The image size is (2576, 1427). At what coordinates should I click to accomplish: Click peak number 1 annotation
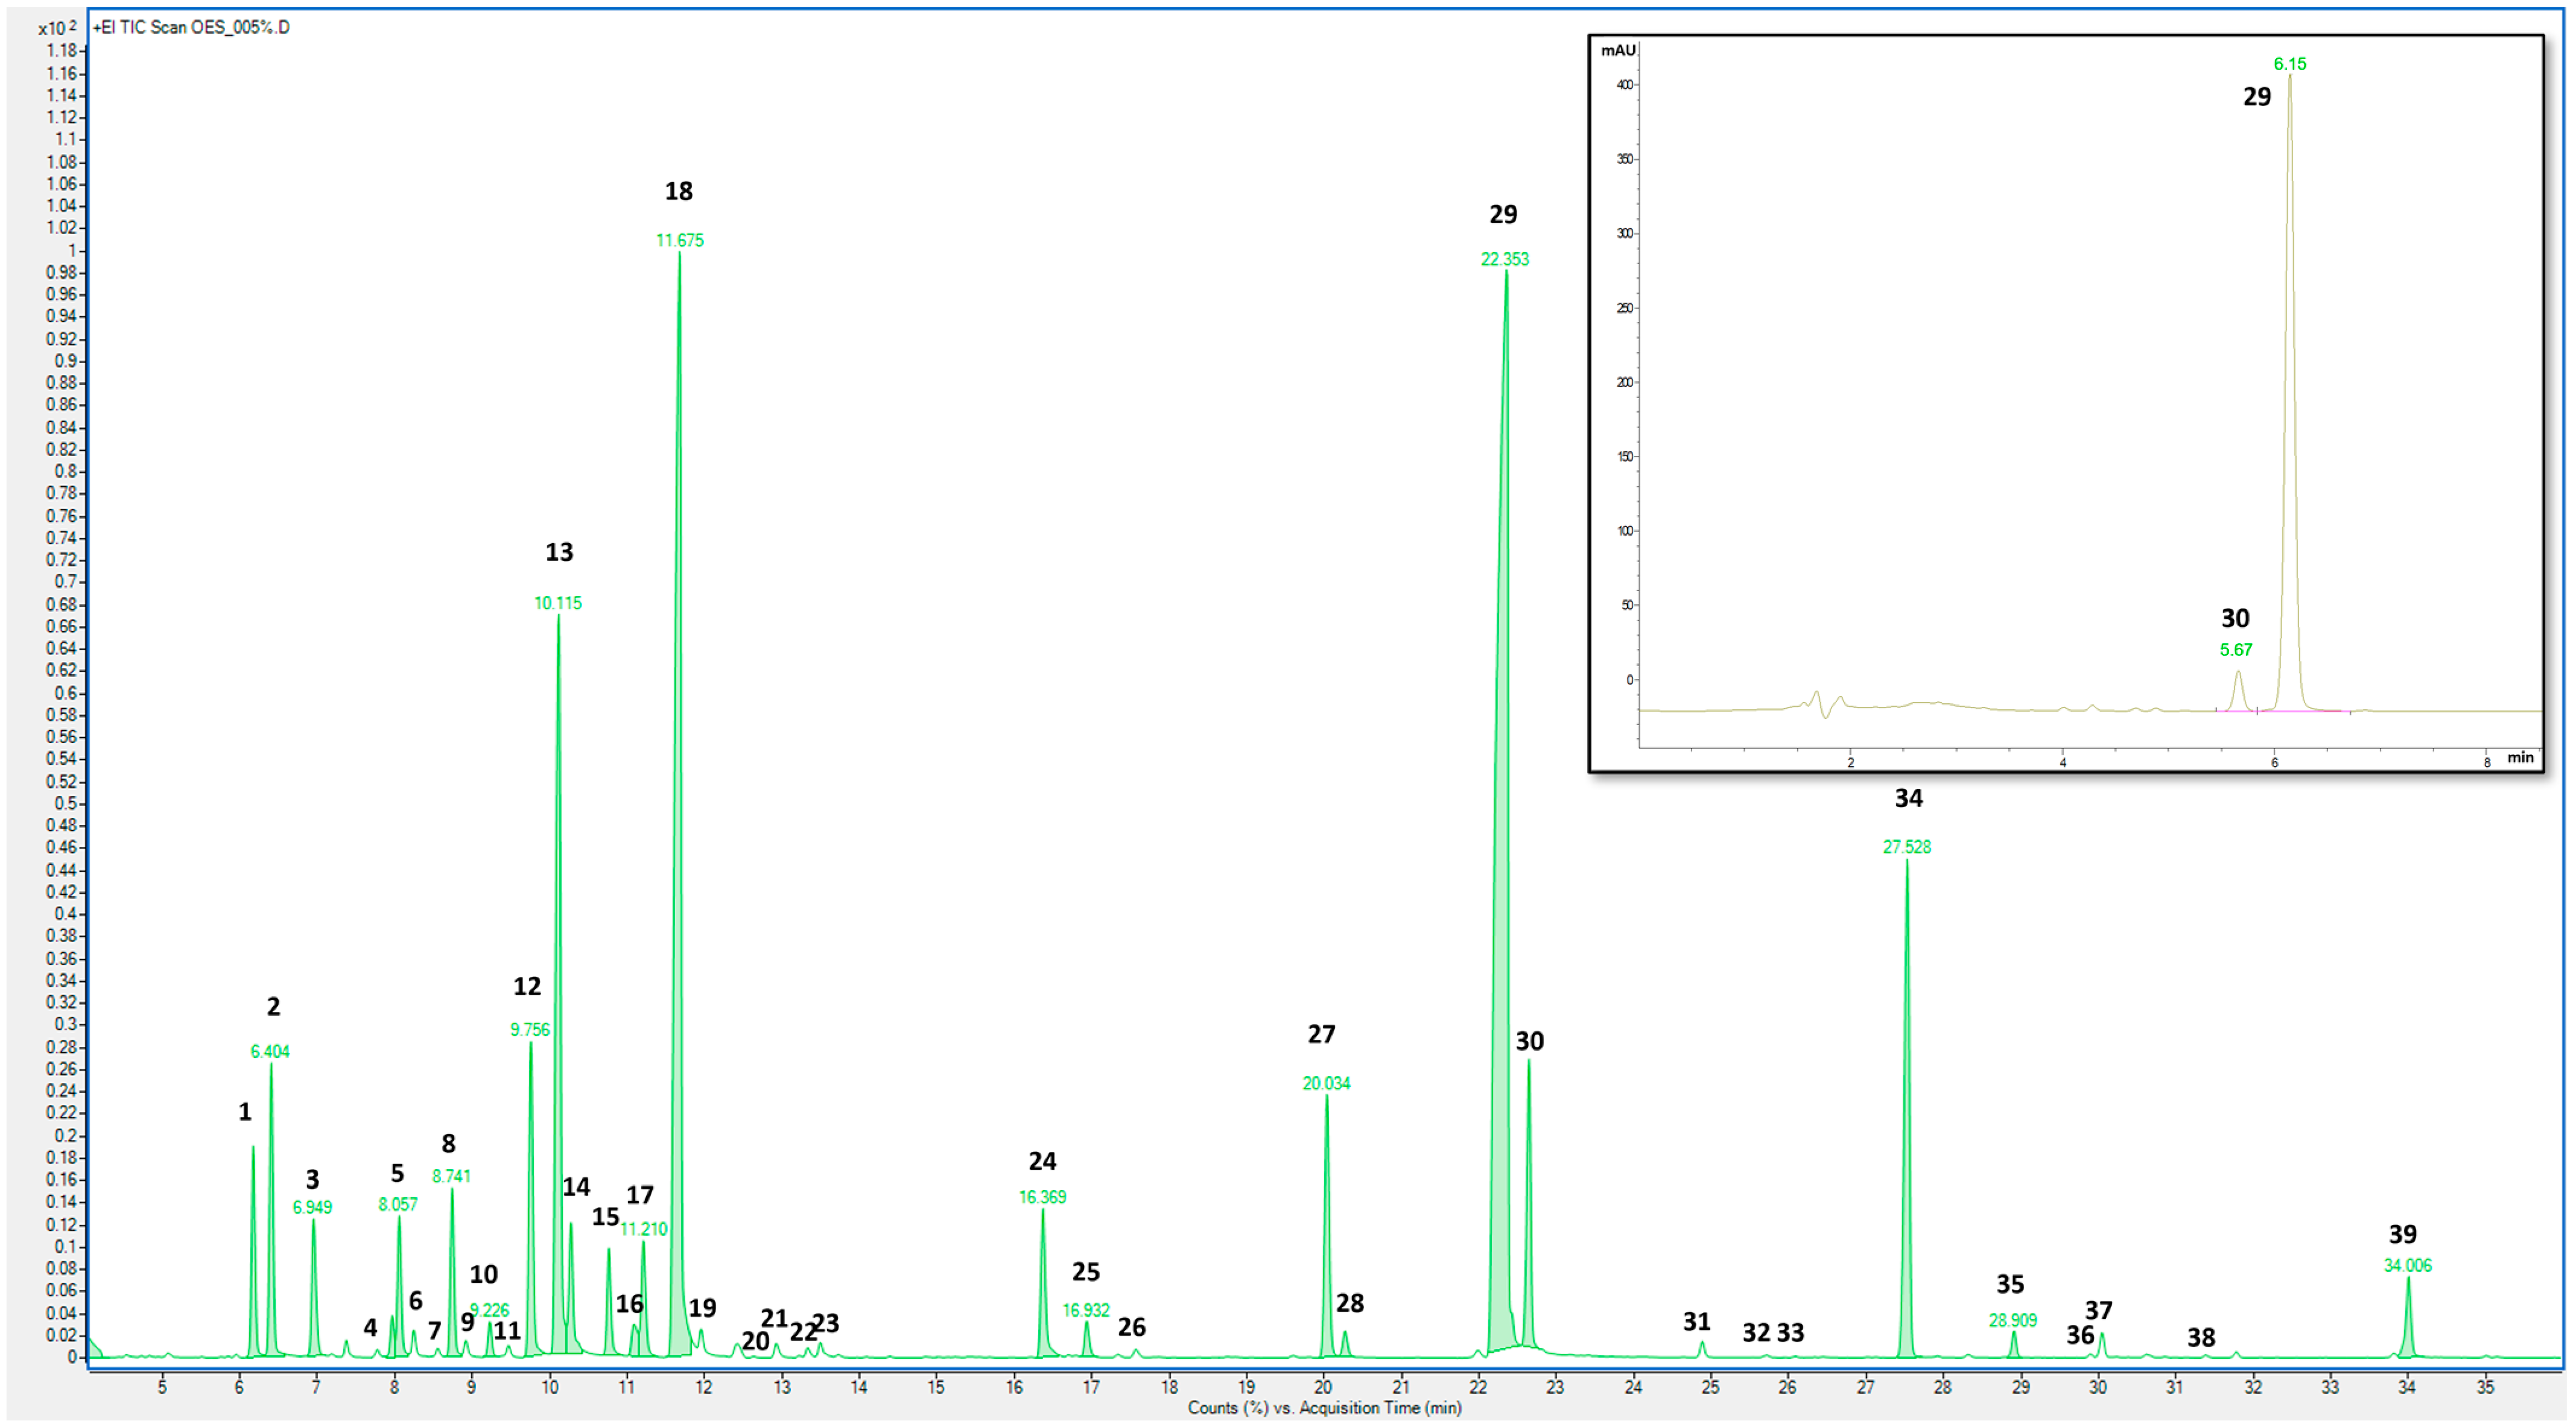[245, 1112]
